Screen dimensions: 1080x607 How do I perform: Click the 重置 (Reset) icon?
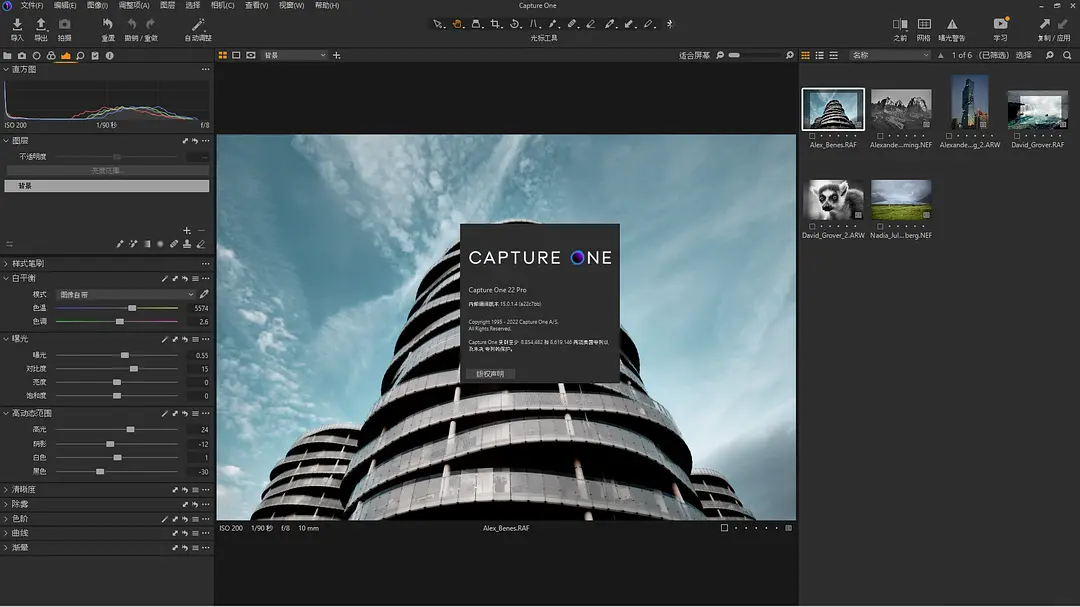[107, 24]
